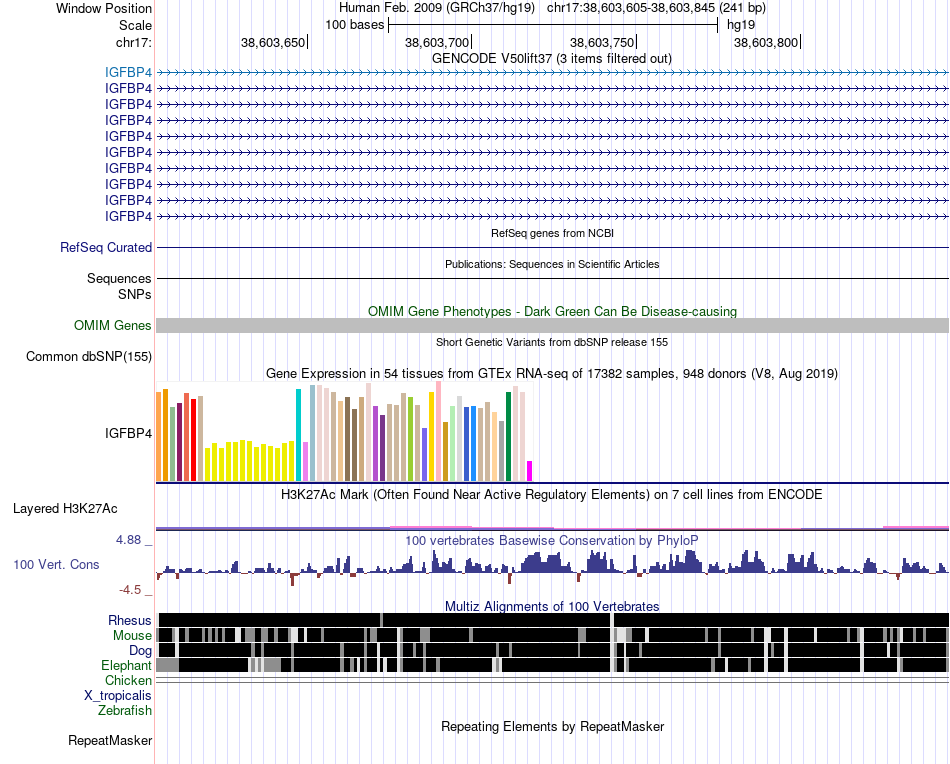This screenshot has width=950, height=764.
Task: Click 'Repeating Elements by RepeatMasker' title
Action: (x=552, y=726)
